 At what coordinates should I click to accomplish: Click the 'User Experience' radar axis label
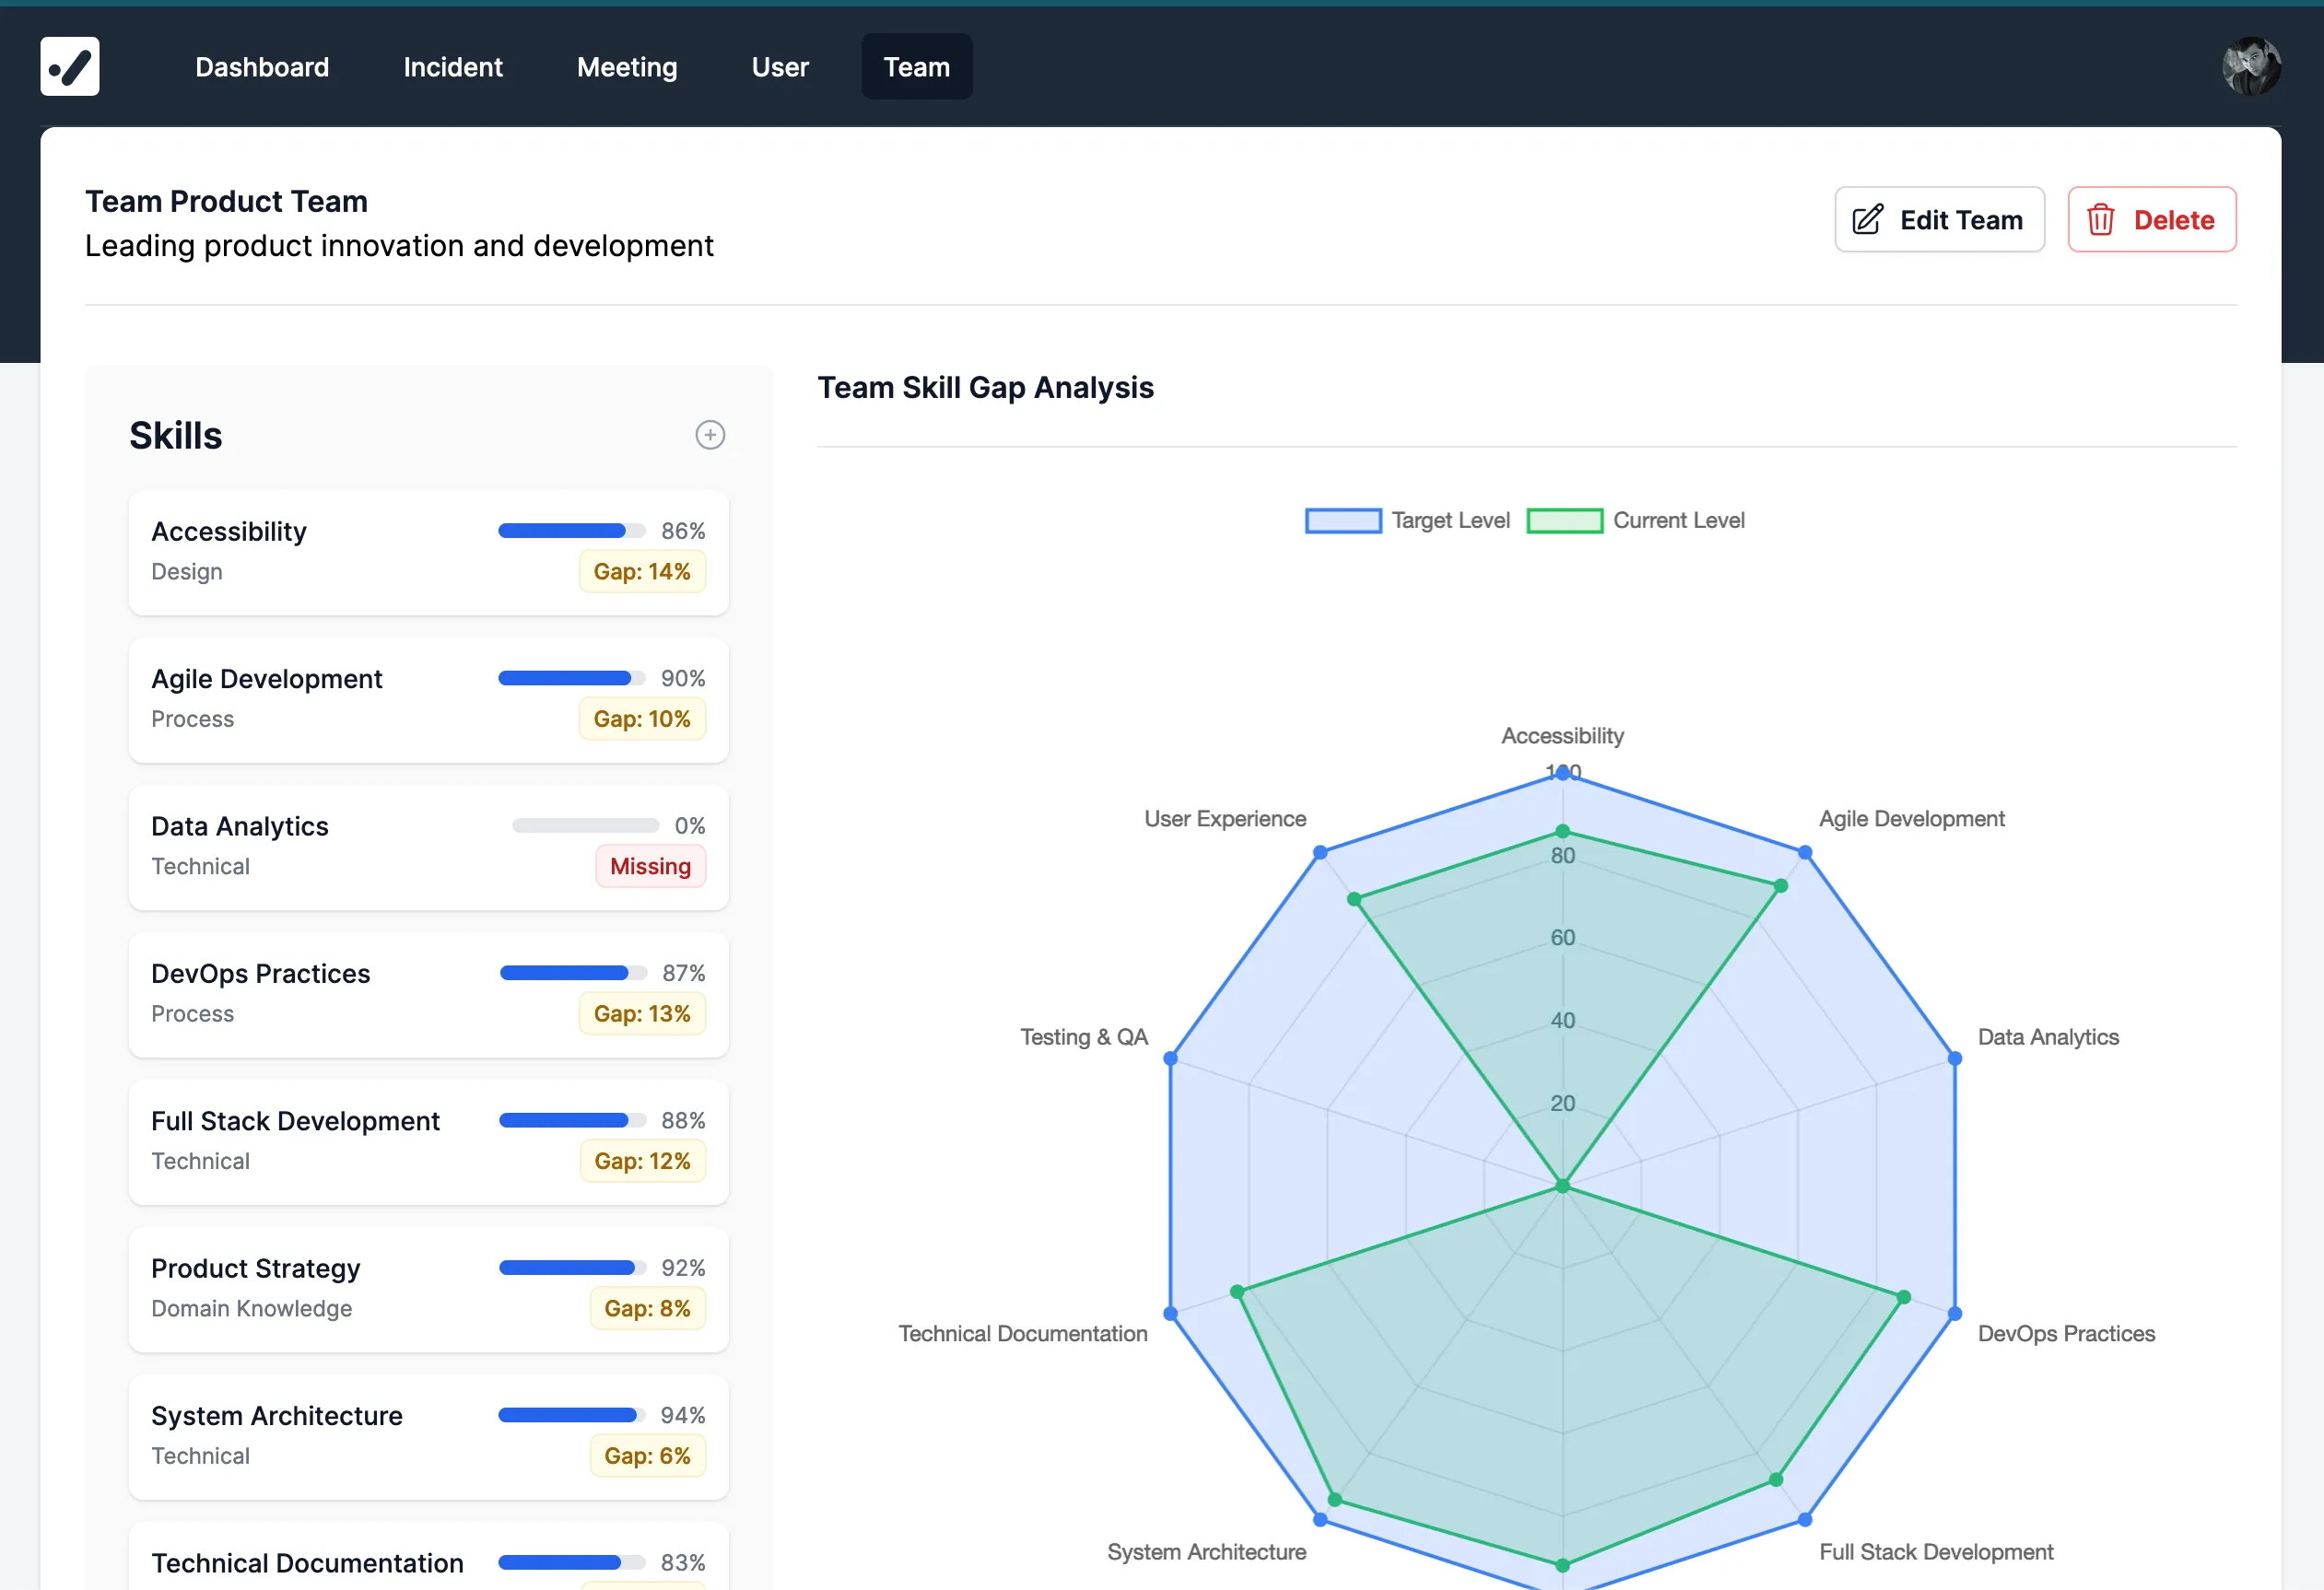tap(1224, 819)
